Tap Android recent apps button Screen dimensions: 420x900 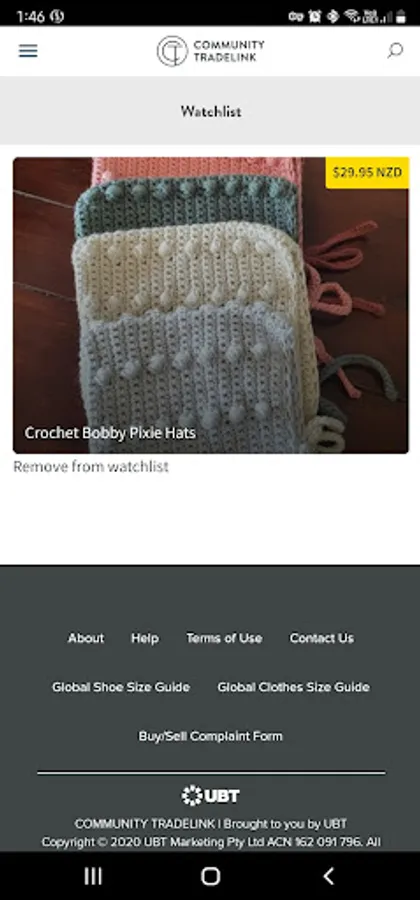93,876
